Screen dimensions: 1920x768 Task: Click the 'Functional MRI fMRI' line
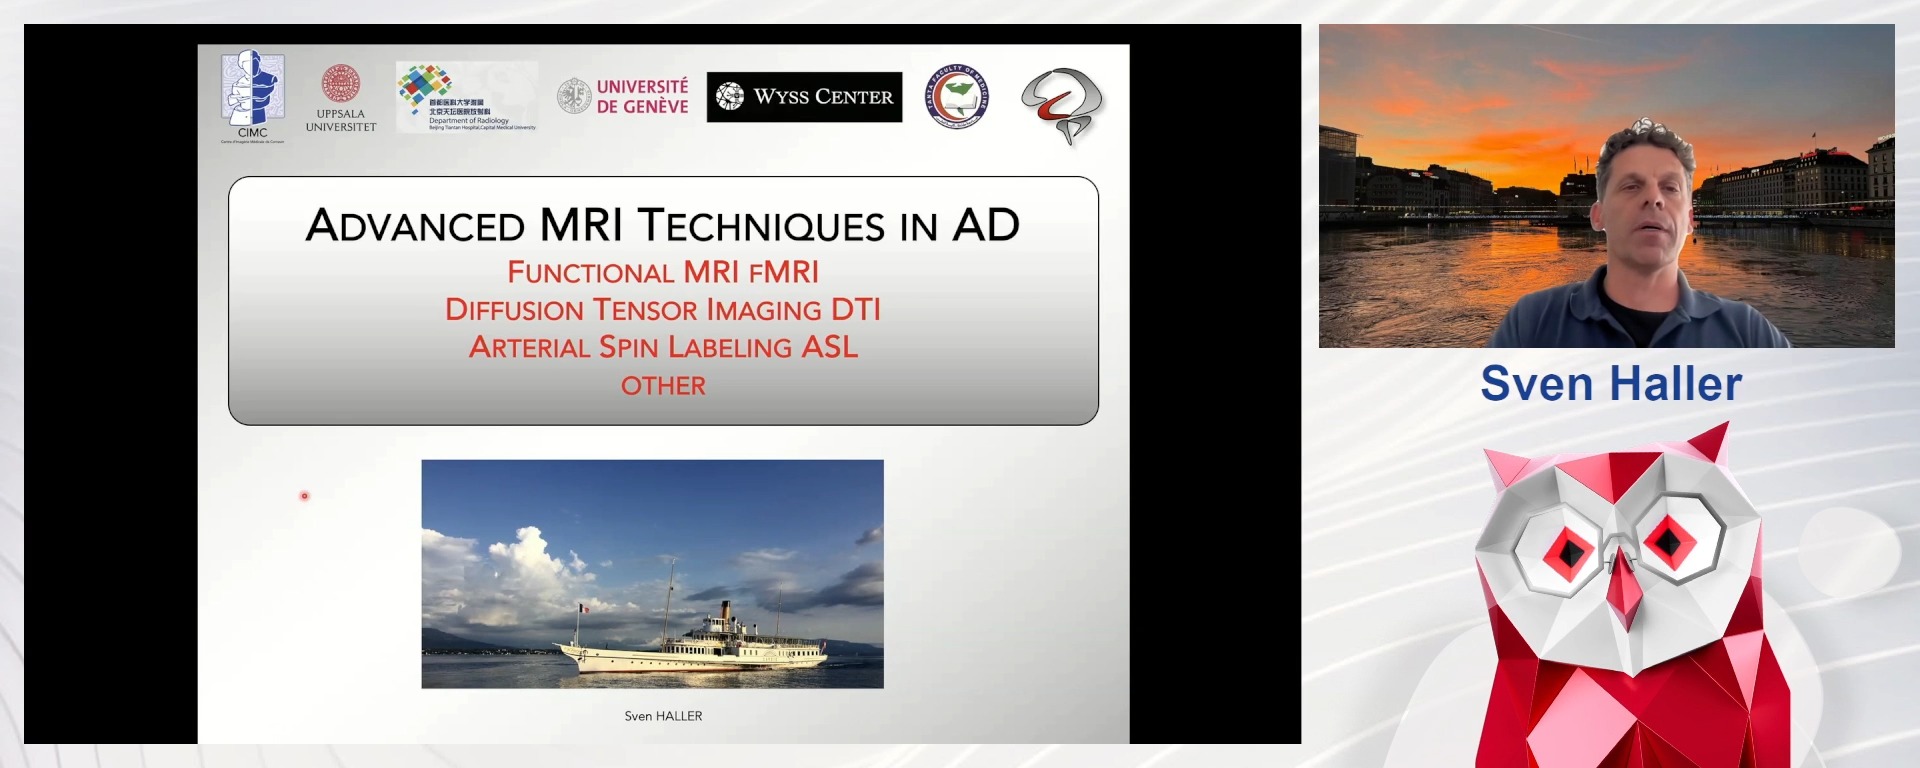663,272
